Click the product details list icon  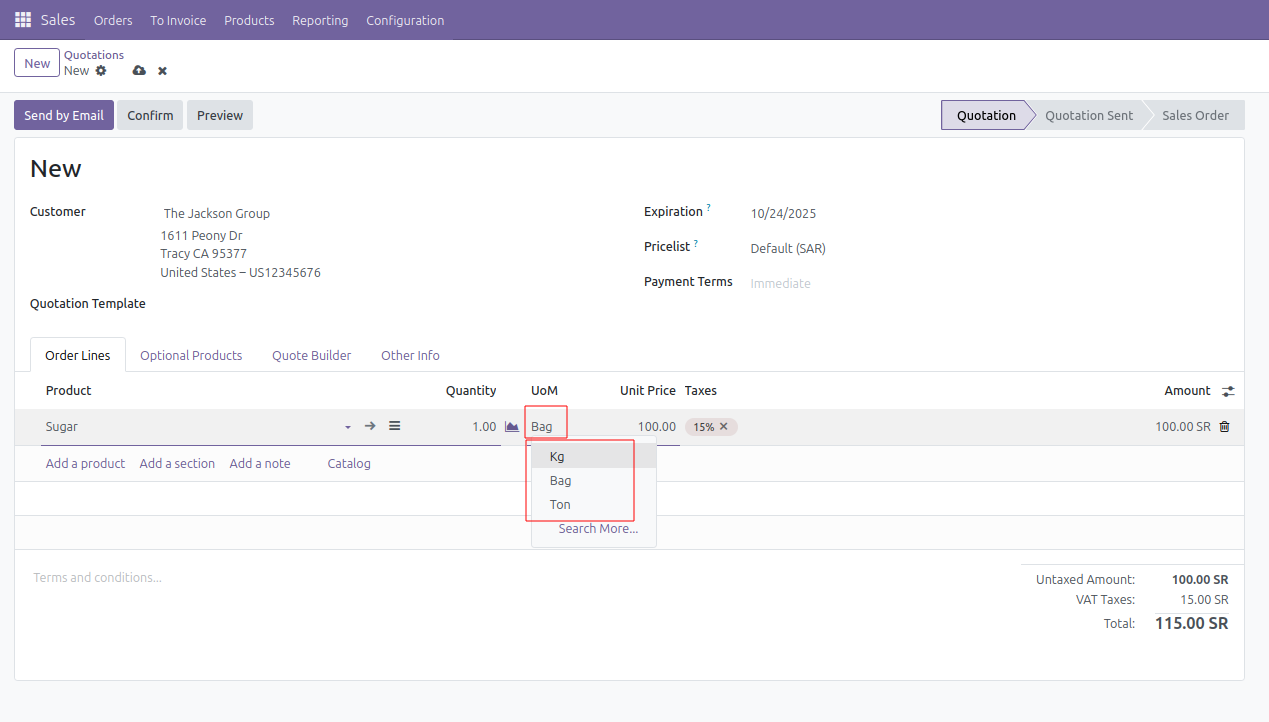(395, 426)
